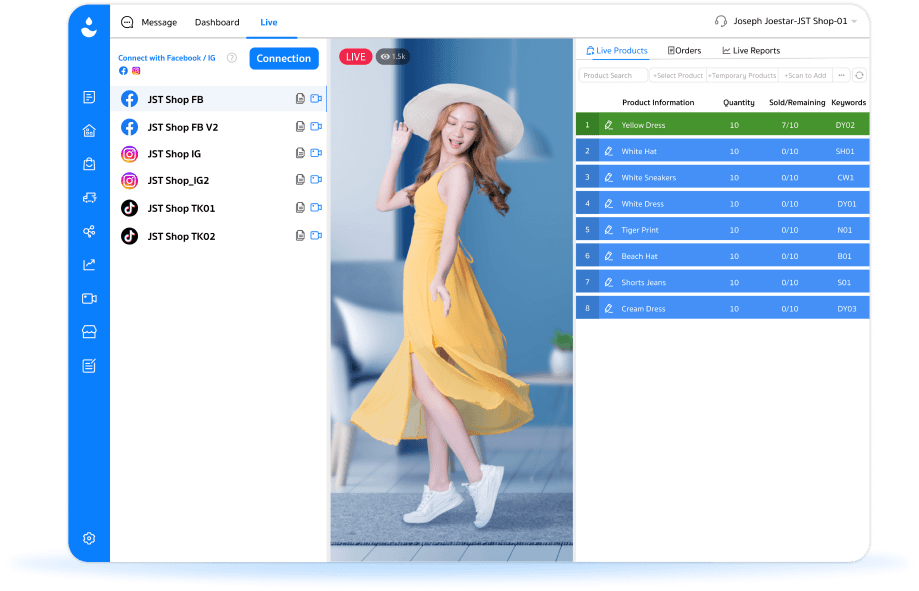Click the Connection button

point(283,58)
